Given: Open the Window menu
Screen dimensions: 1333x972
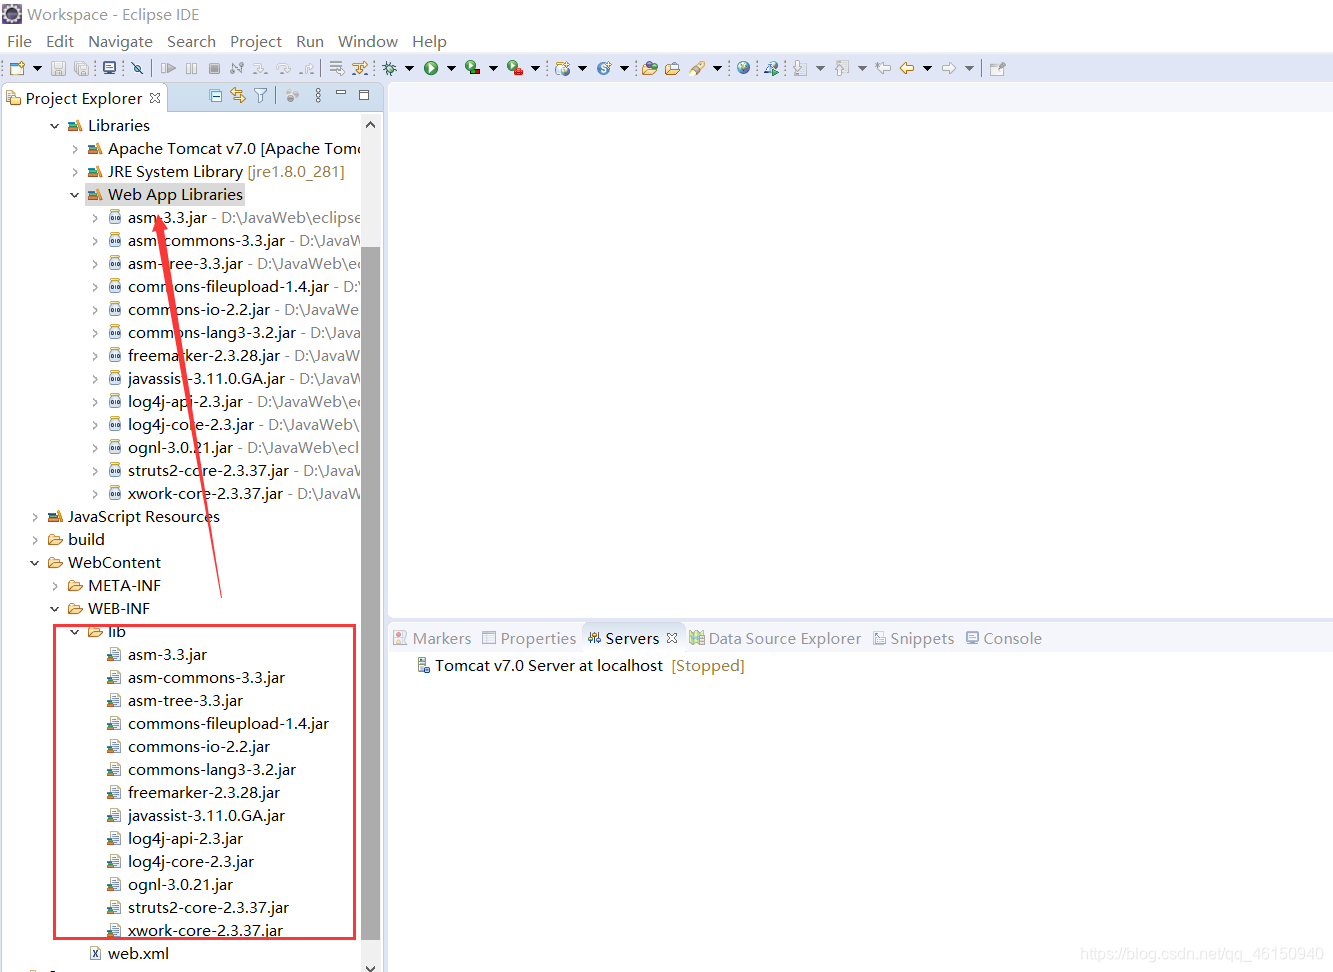Looking at the screenshot, I should point(367,41).
